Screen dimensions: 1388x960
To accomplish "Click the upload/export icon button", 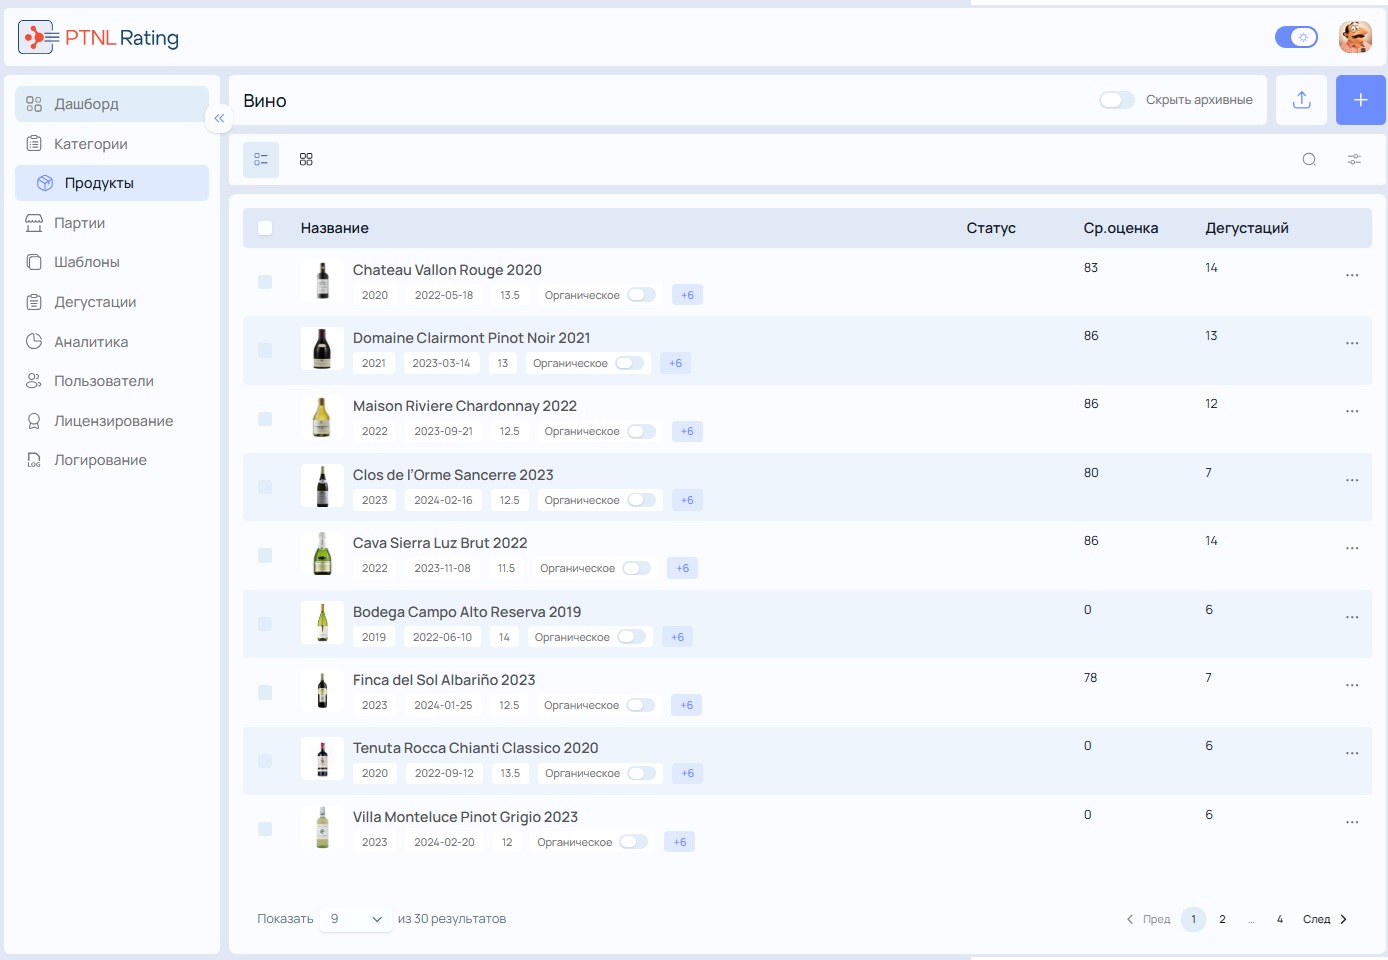I will tap(1301, 100).
